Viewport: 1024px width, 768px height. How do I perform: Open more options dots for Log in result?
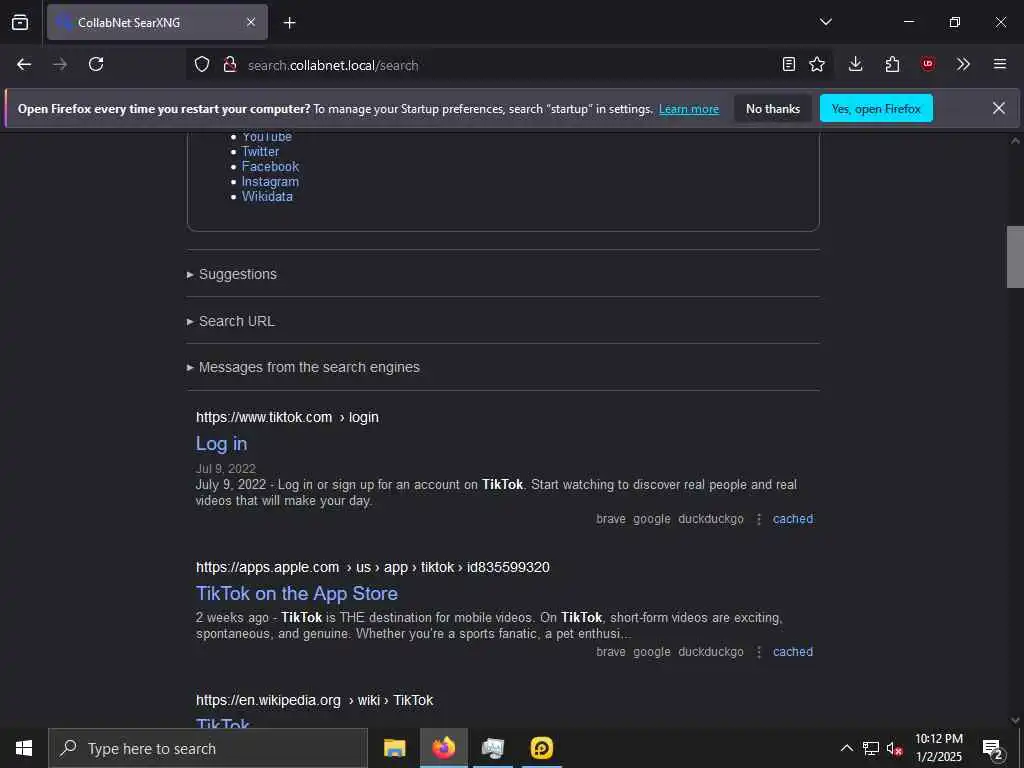pos(758,519)
